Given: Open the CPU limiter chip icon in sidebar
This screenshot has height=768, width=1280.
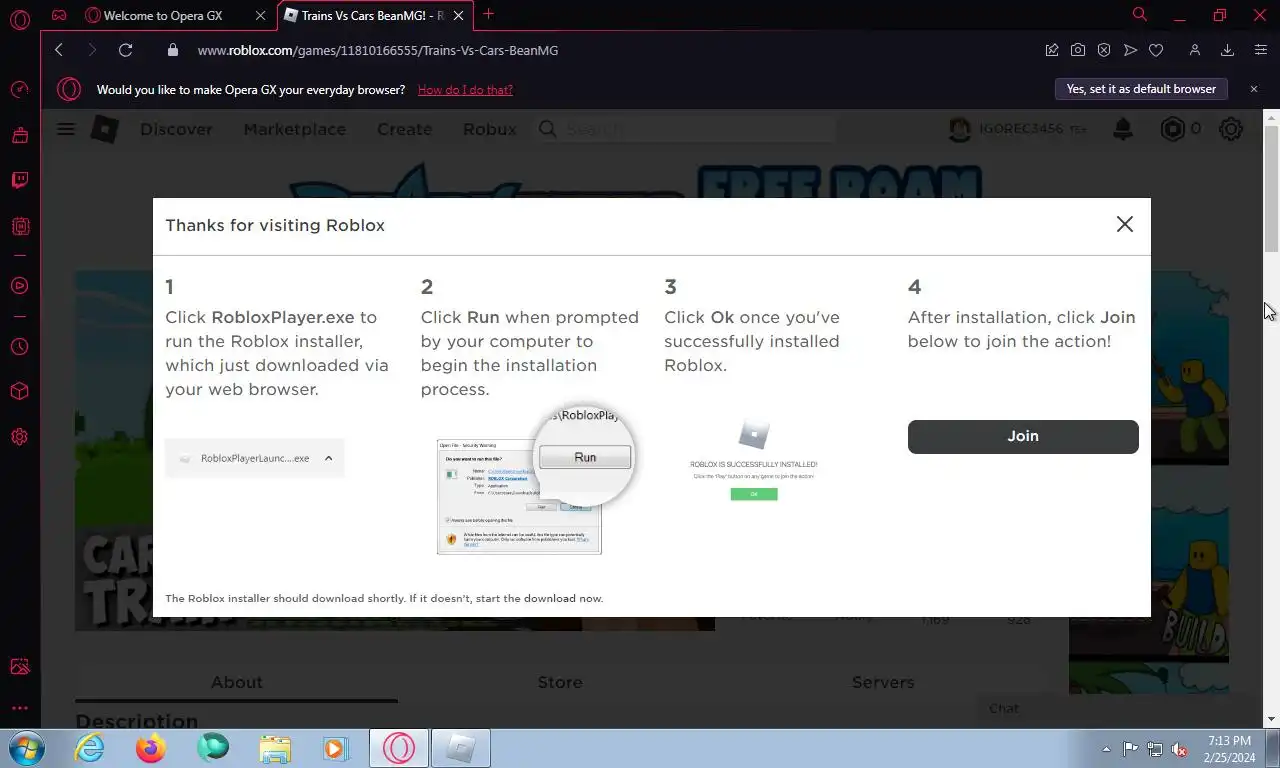Looking at the screenshot, I should 19,227.
